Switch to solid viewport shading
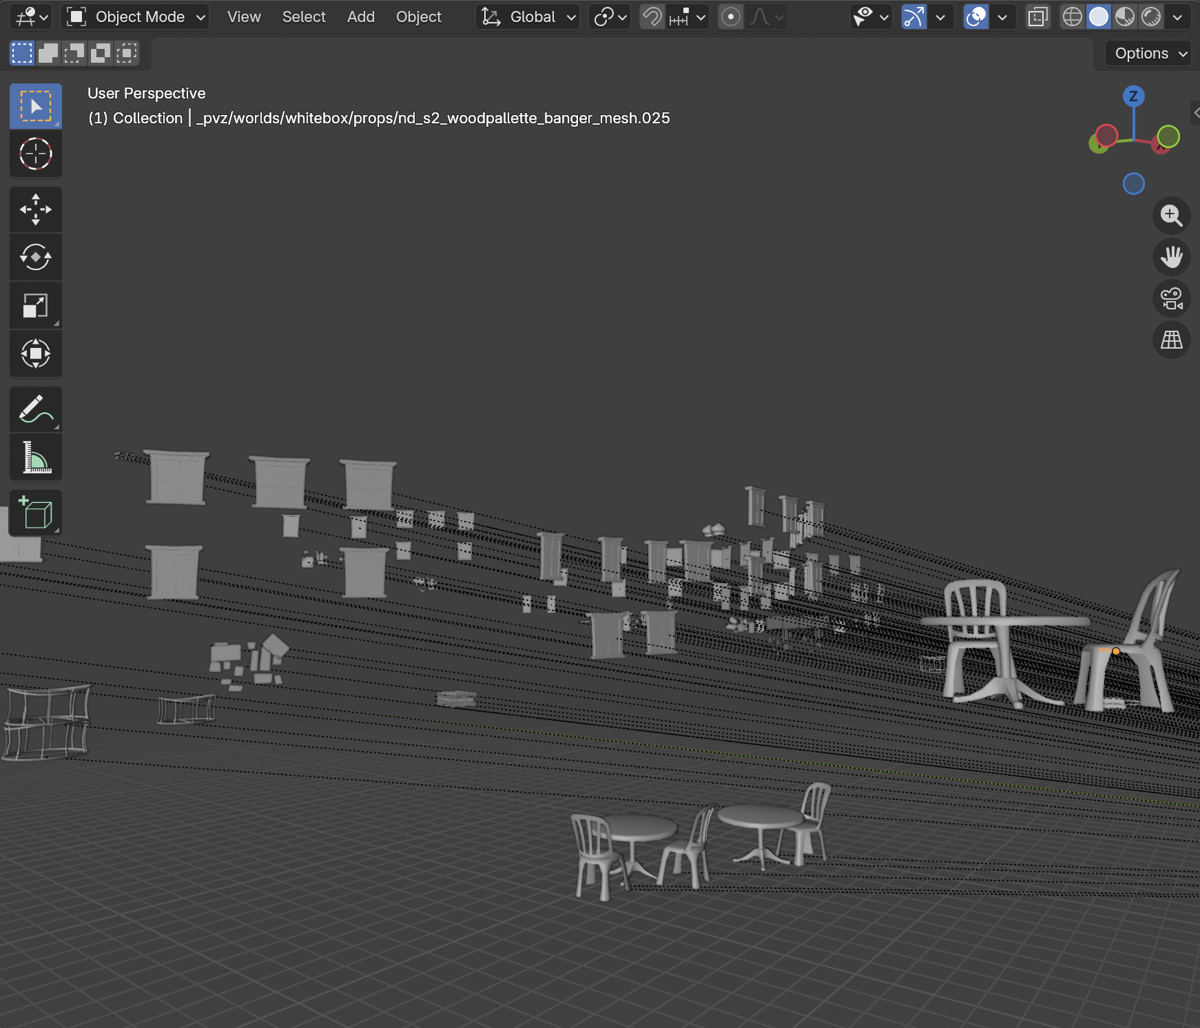The image size is (1200, 1028). pos(1098,17)
